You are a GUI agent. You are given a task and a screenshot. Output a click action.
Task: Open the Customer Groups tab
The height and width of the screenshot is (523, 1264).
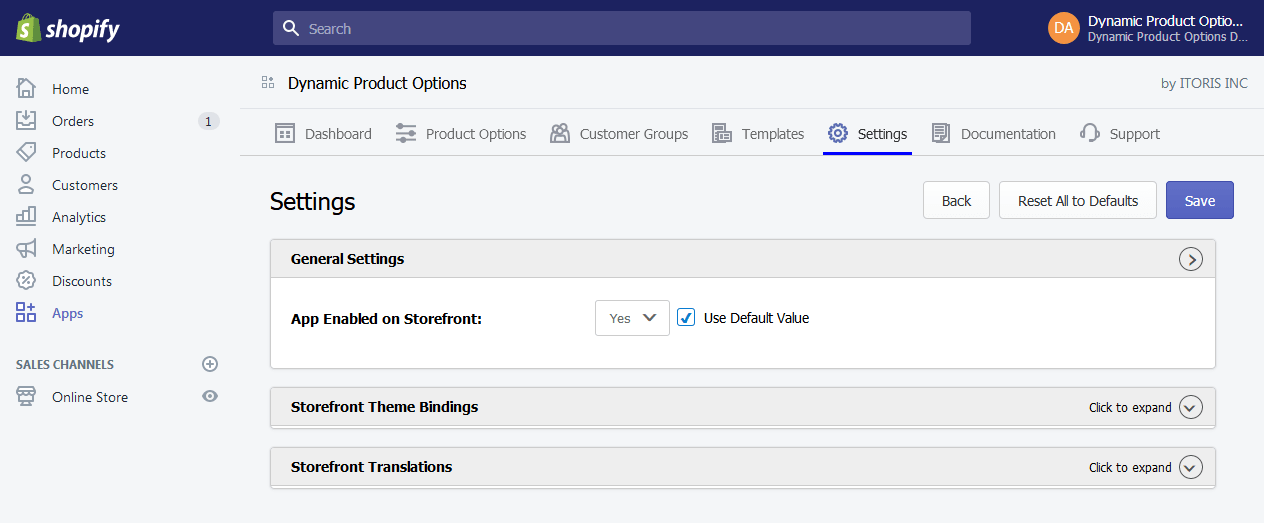(619, 133)
